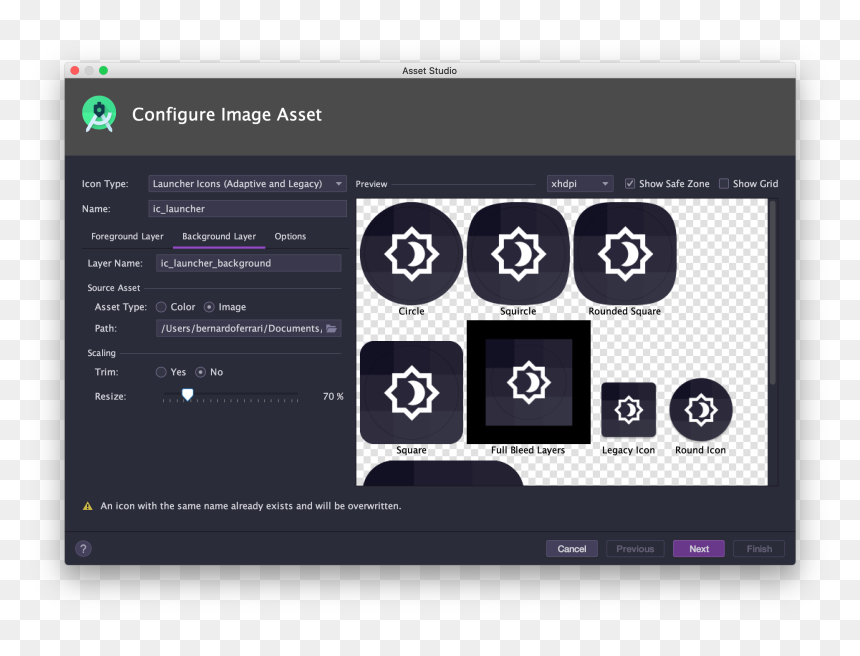Toggle the Show Safe Zone checkbox
Image resolution: width=860 pixels, height=656 pixels.
click(x=630, y=184)
